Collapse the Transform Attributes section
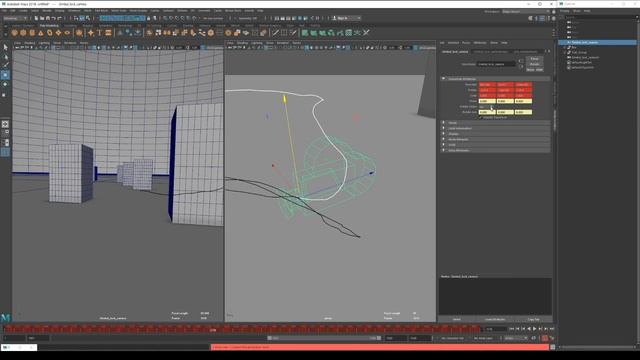Screen dimensions: 640x360 496,79
